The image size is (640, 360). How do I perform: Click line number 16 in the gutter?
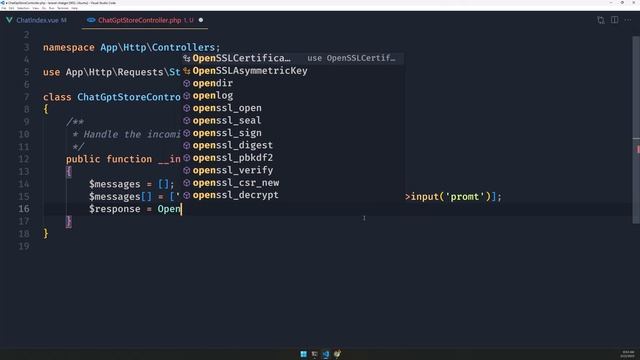pyautogui.click(x=24, y=209)
